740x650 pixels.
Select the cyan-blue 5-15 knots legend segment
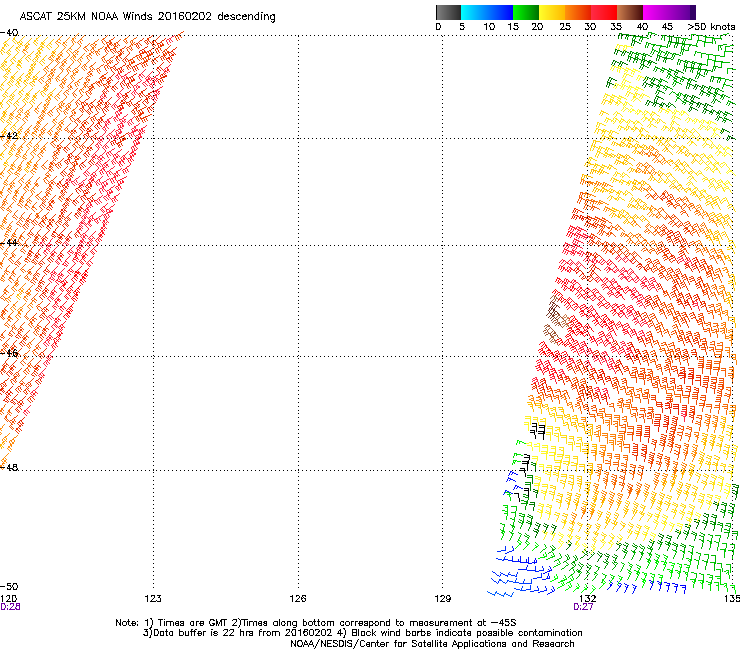point(487,12)
